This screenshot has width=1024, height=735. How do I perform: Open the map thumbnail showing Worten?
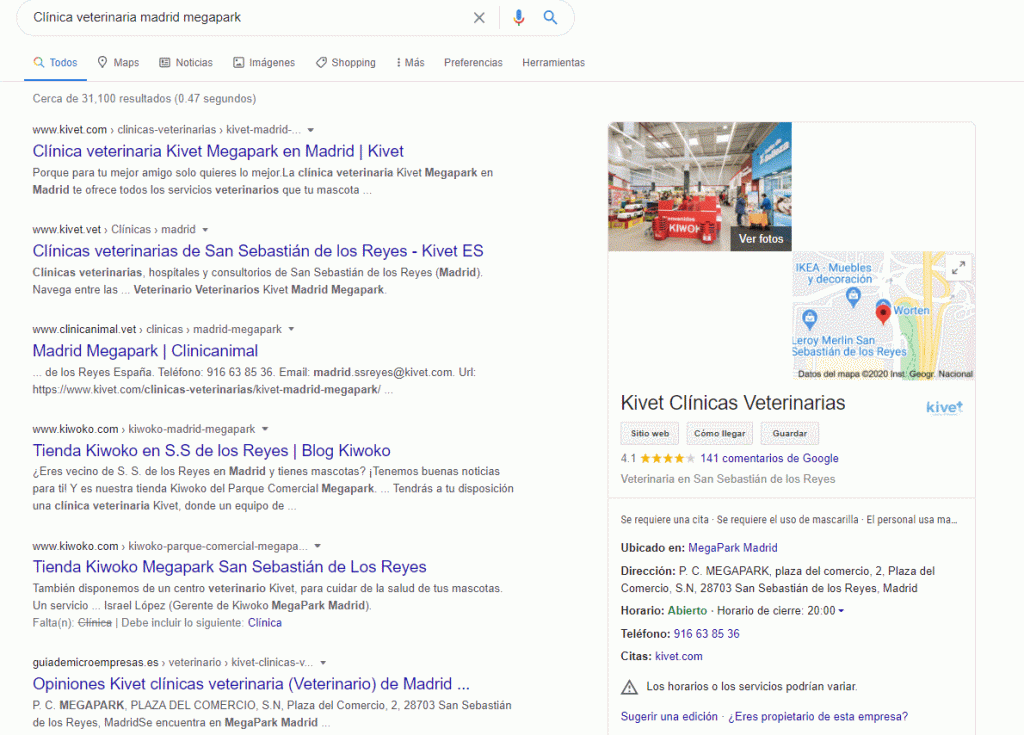[883, 316]
